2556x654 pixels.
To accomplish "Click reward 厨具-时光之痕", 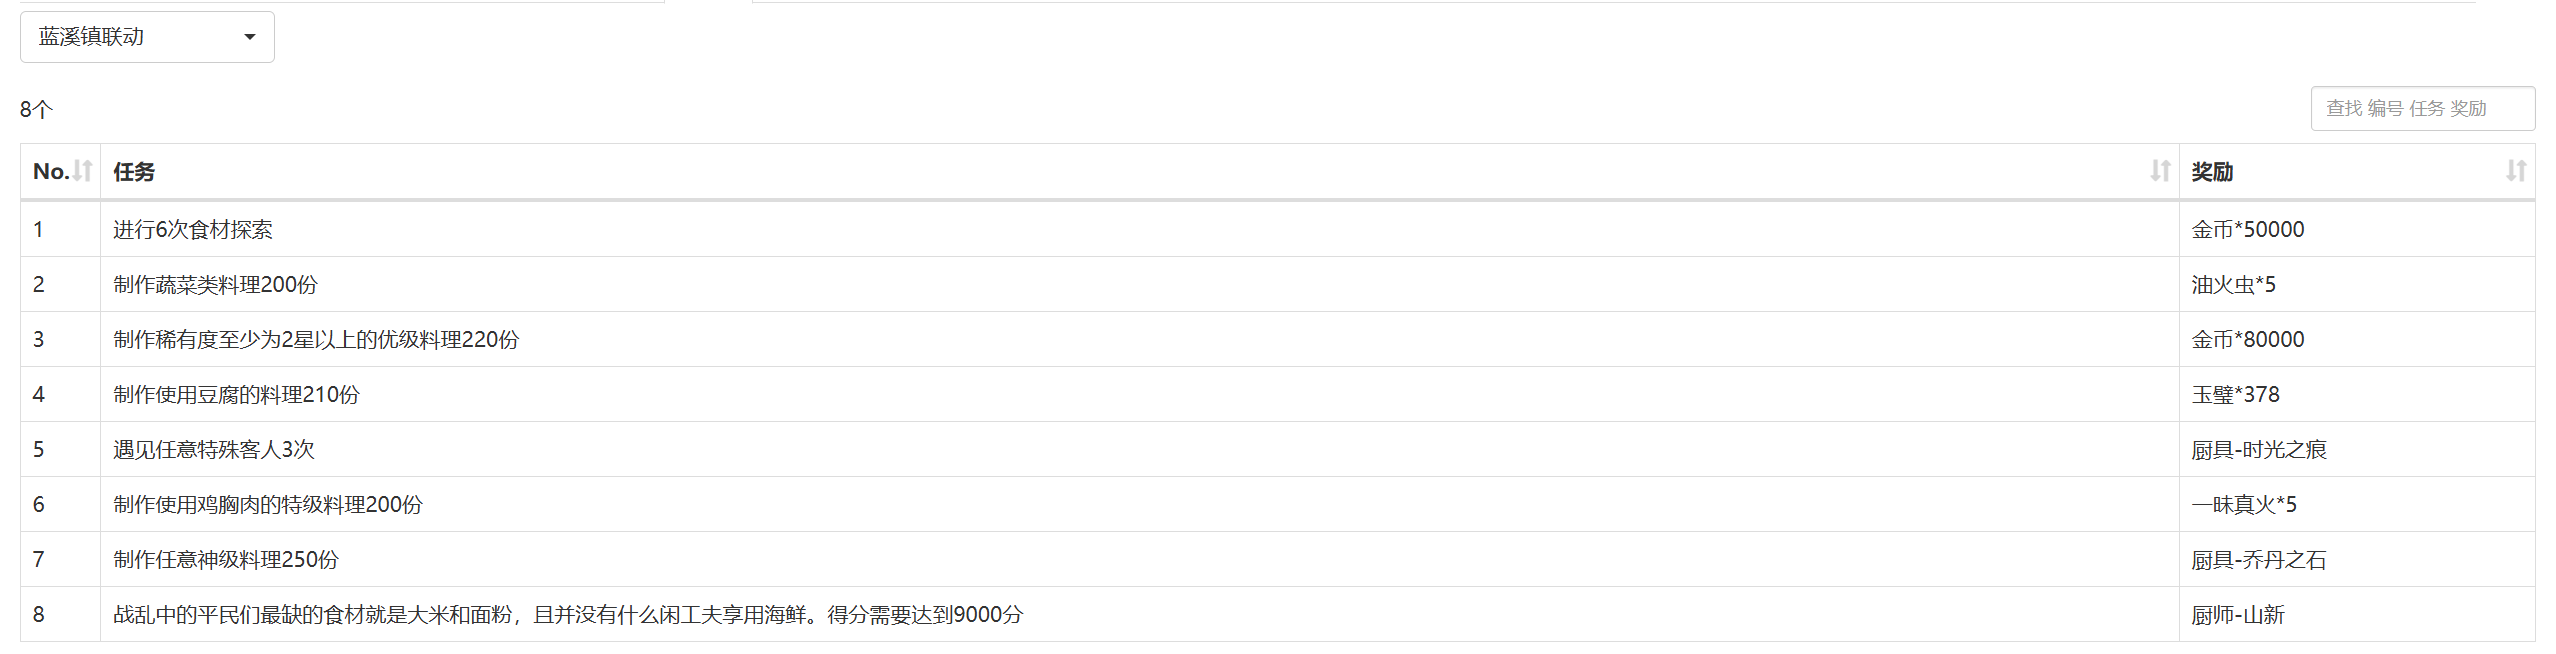I will tap(2259, 449).
